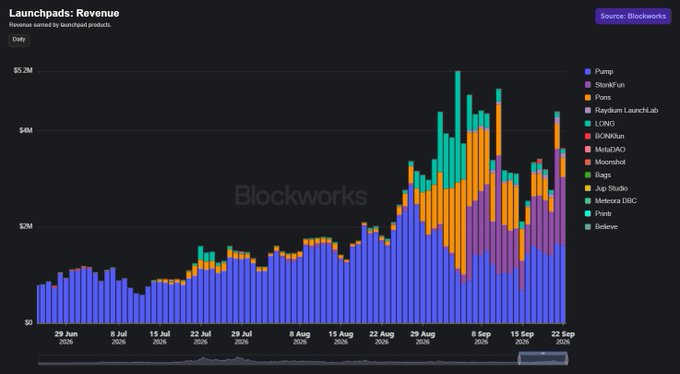
Task: Click the 15 Jul date label
Action: [160, 335]
